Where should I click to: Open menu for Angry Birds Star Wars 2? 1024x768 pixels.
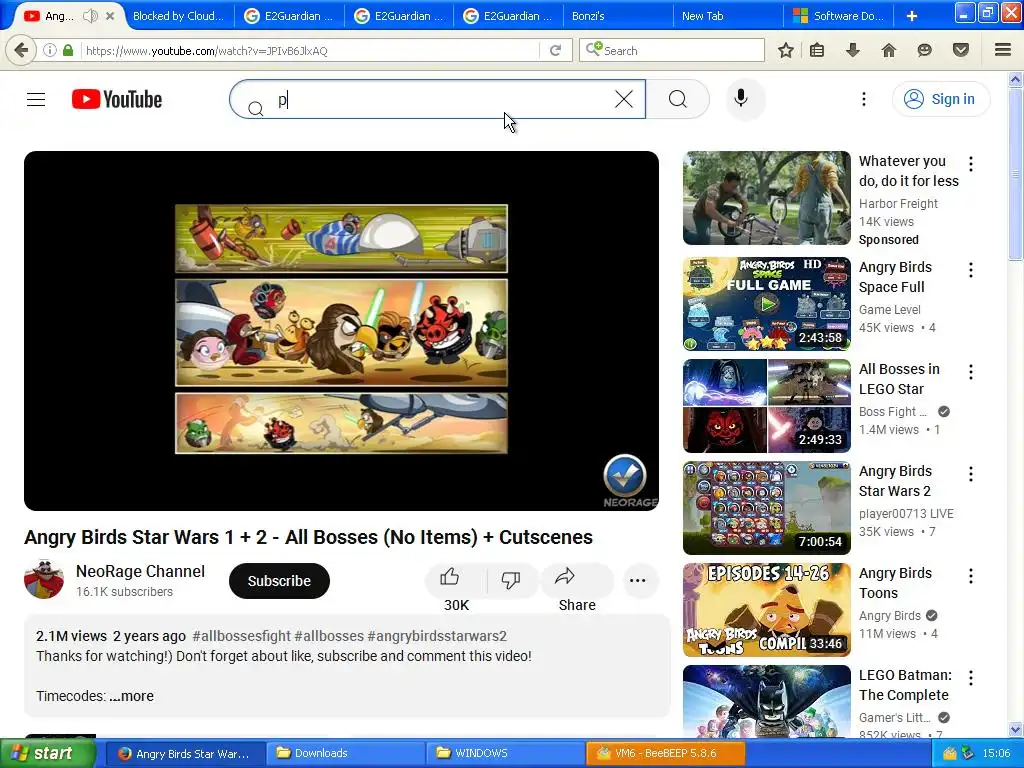click(x=971, y=473)
